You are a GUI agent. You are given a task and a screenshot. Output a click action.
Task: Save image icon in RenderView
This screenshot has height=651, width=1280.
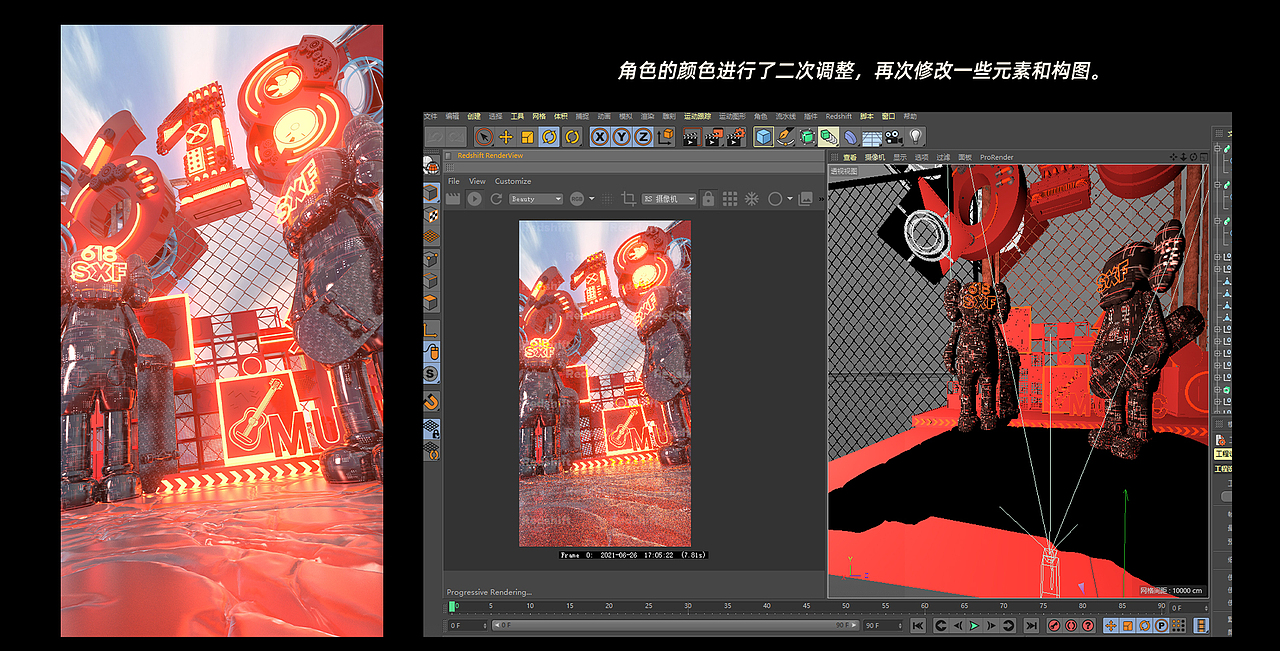point(806,199)
